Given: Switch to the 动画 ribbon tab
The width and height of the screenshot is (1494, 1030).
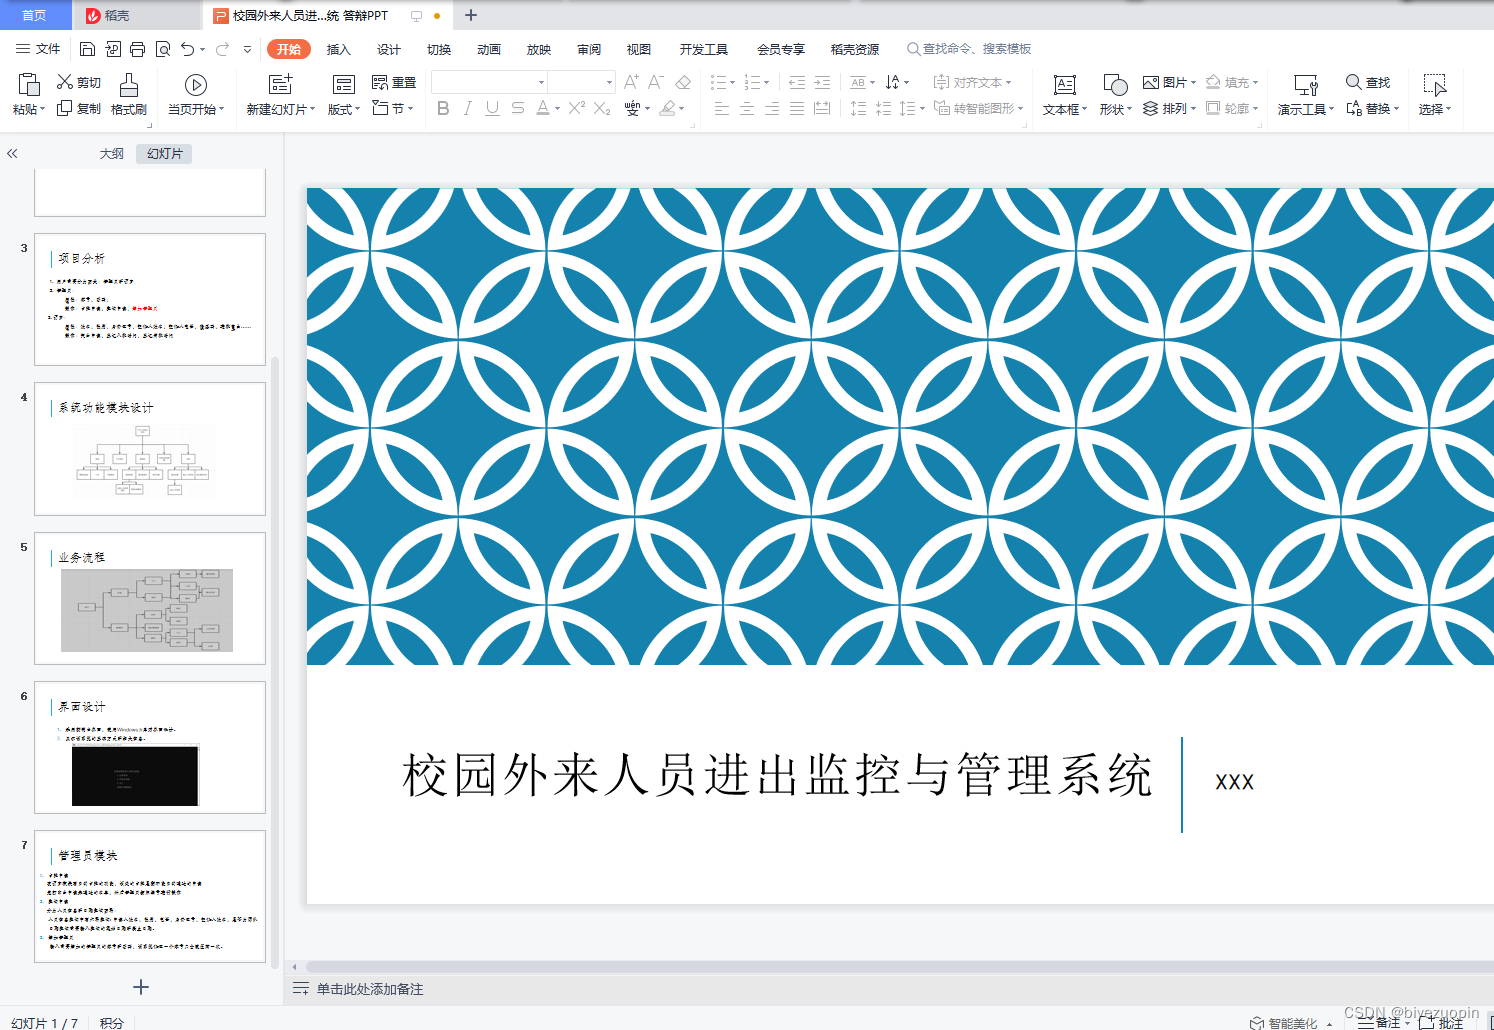Looking at the screenshot, I should pos(489,49).
